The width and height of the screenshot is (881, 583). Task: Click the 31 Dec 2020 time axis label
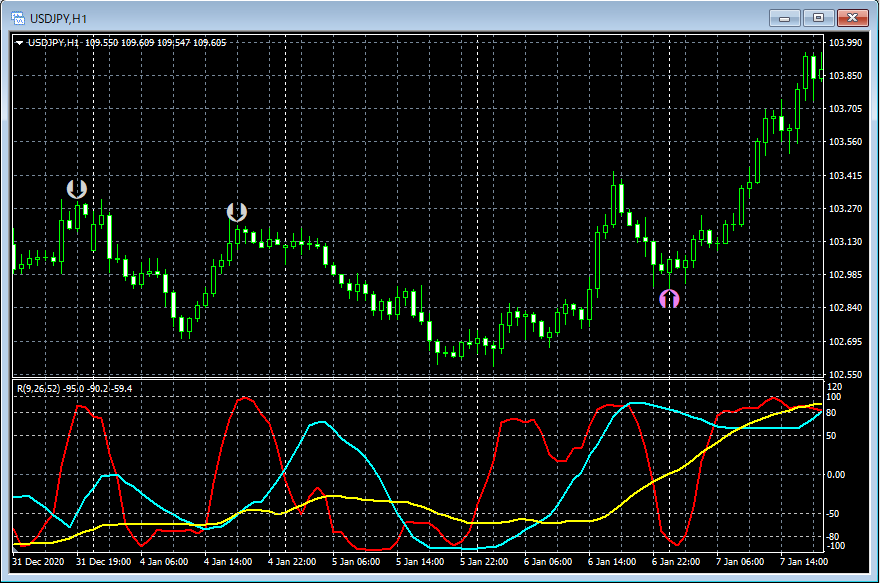click(39, 562)
